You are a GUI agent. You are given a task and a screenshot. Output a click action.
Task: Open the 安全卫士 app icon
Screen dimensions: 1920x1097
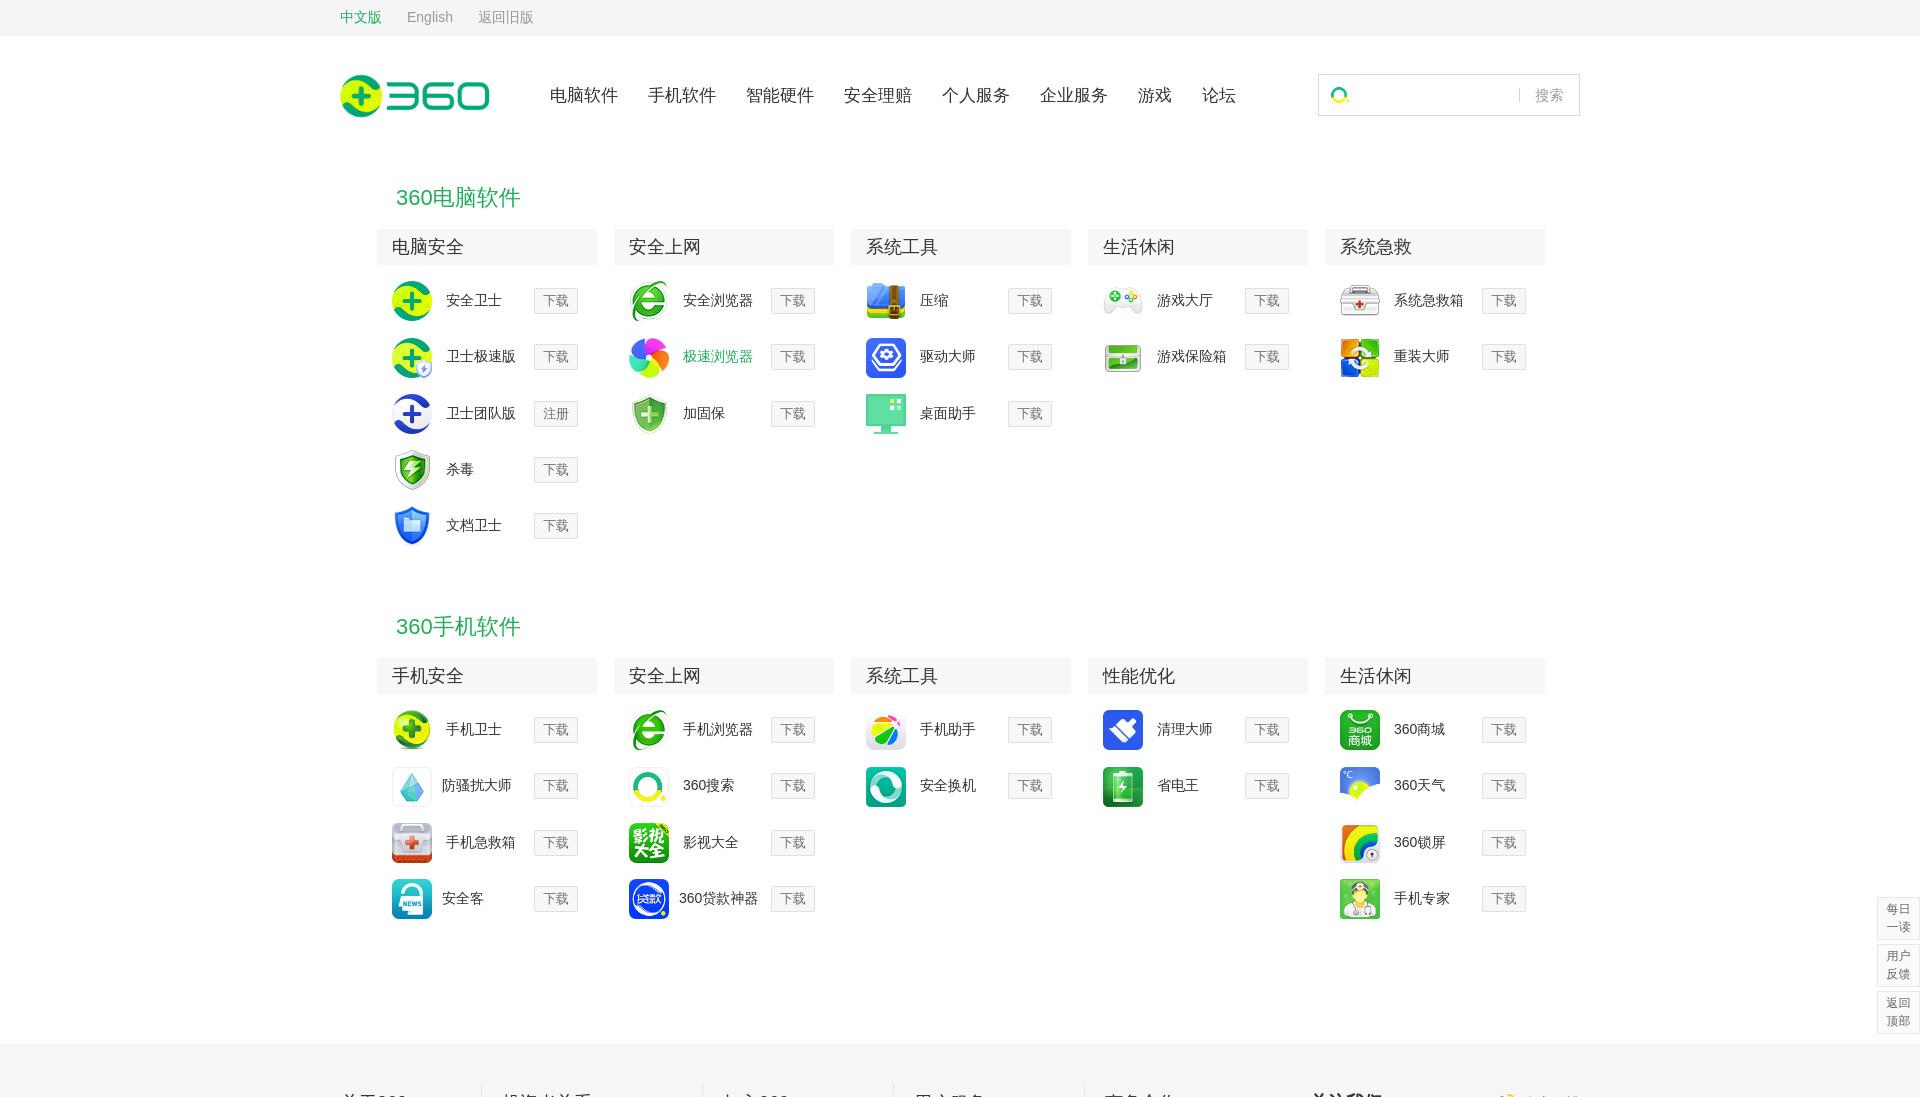click(x=412, y=301)
